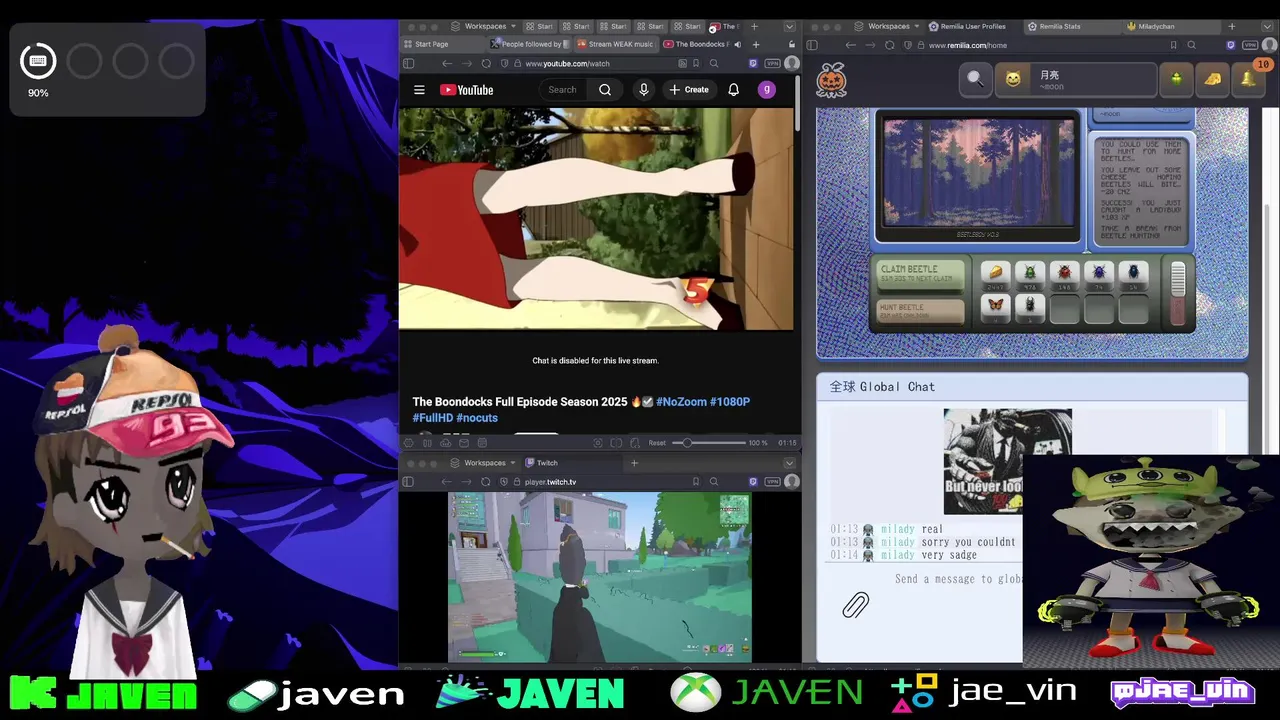Mute the Boondocks tab audio icon

[737, 44]
